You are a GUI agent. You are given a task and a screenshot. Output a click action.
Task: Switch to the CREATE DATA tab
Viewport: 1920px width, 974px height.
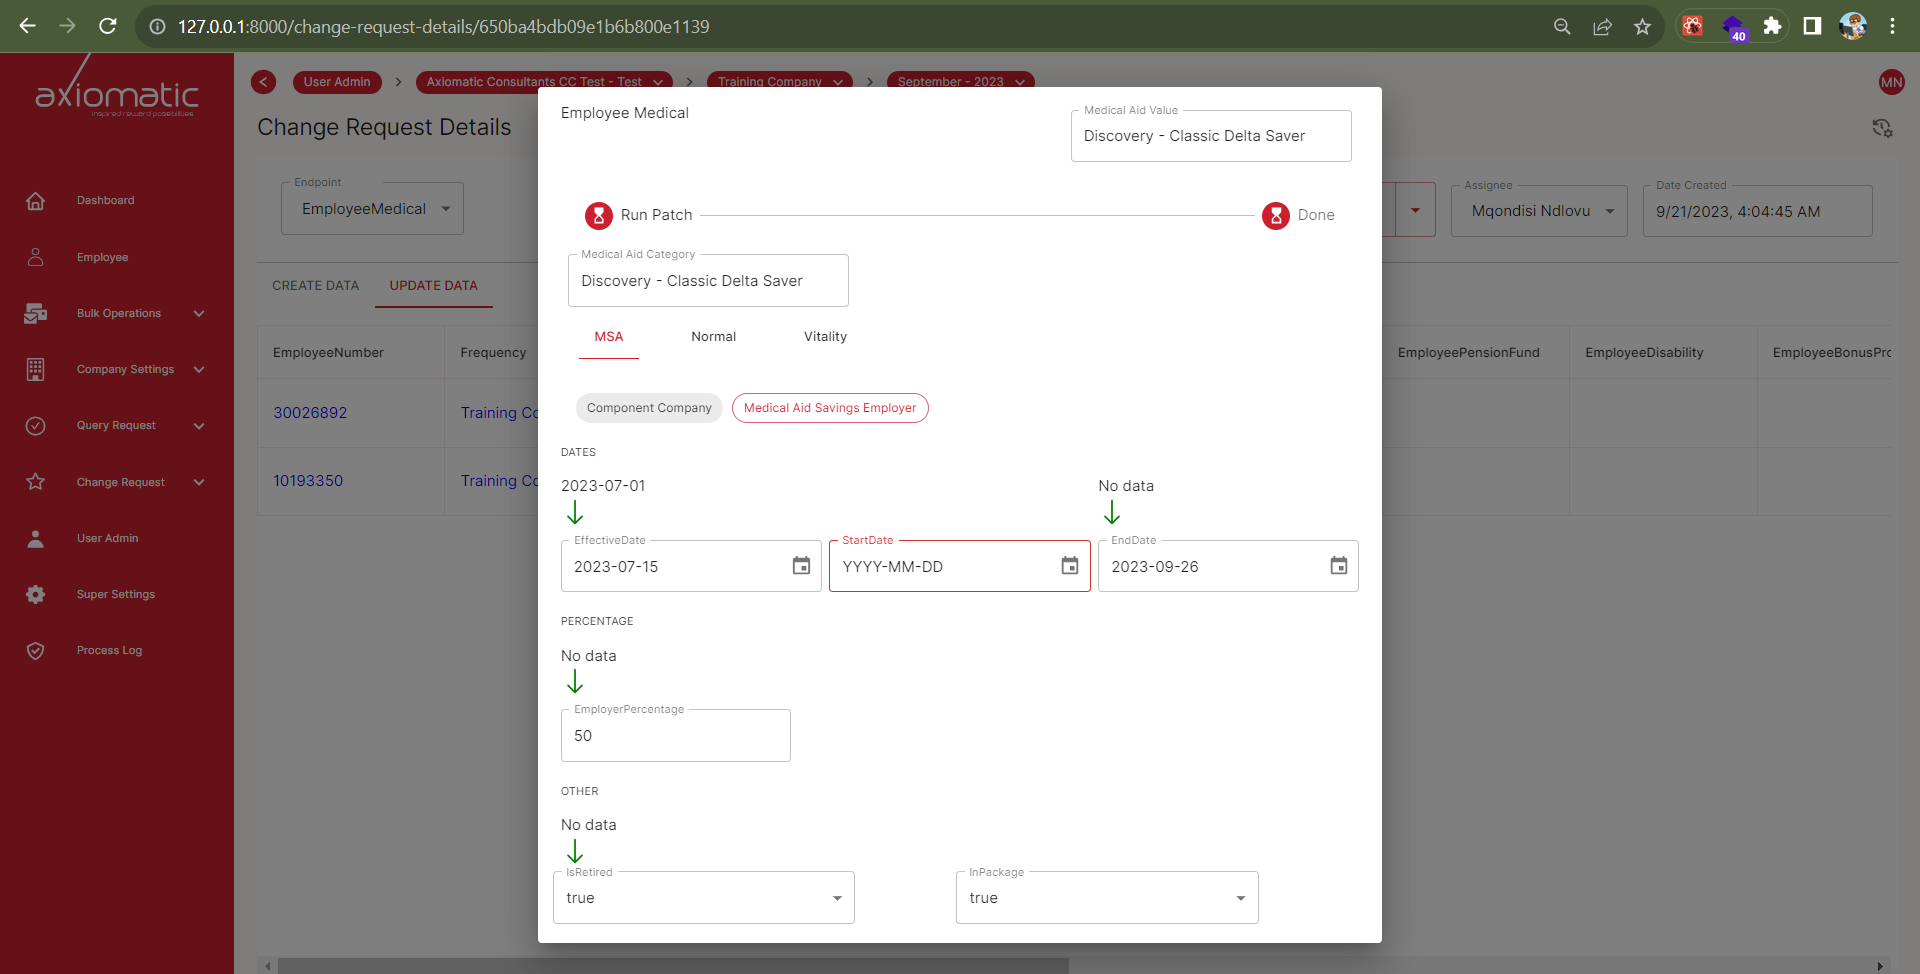pyautogui.click(x=315, y=285)
